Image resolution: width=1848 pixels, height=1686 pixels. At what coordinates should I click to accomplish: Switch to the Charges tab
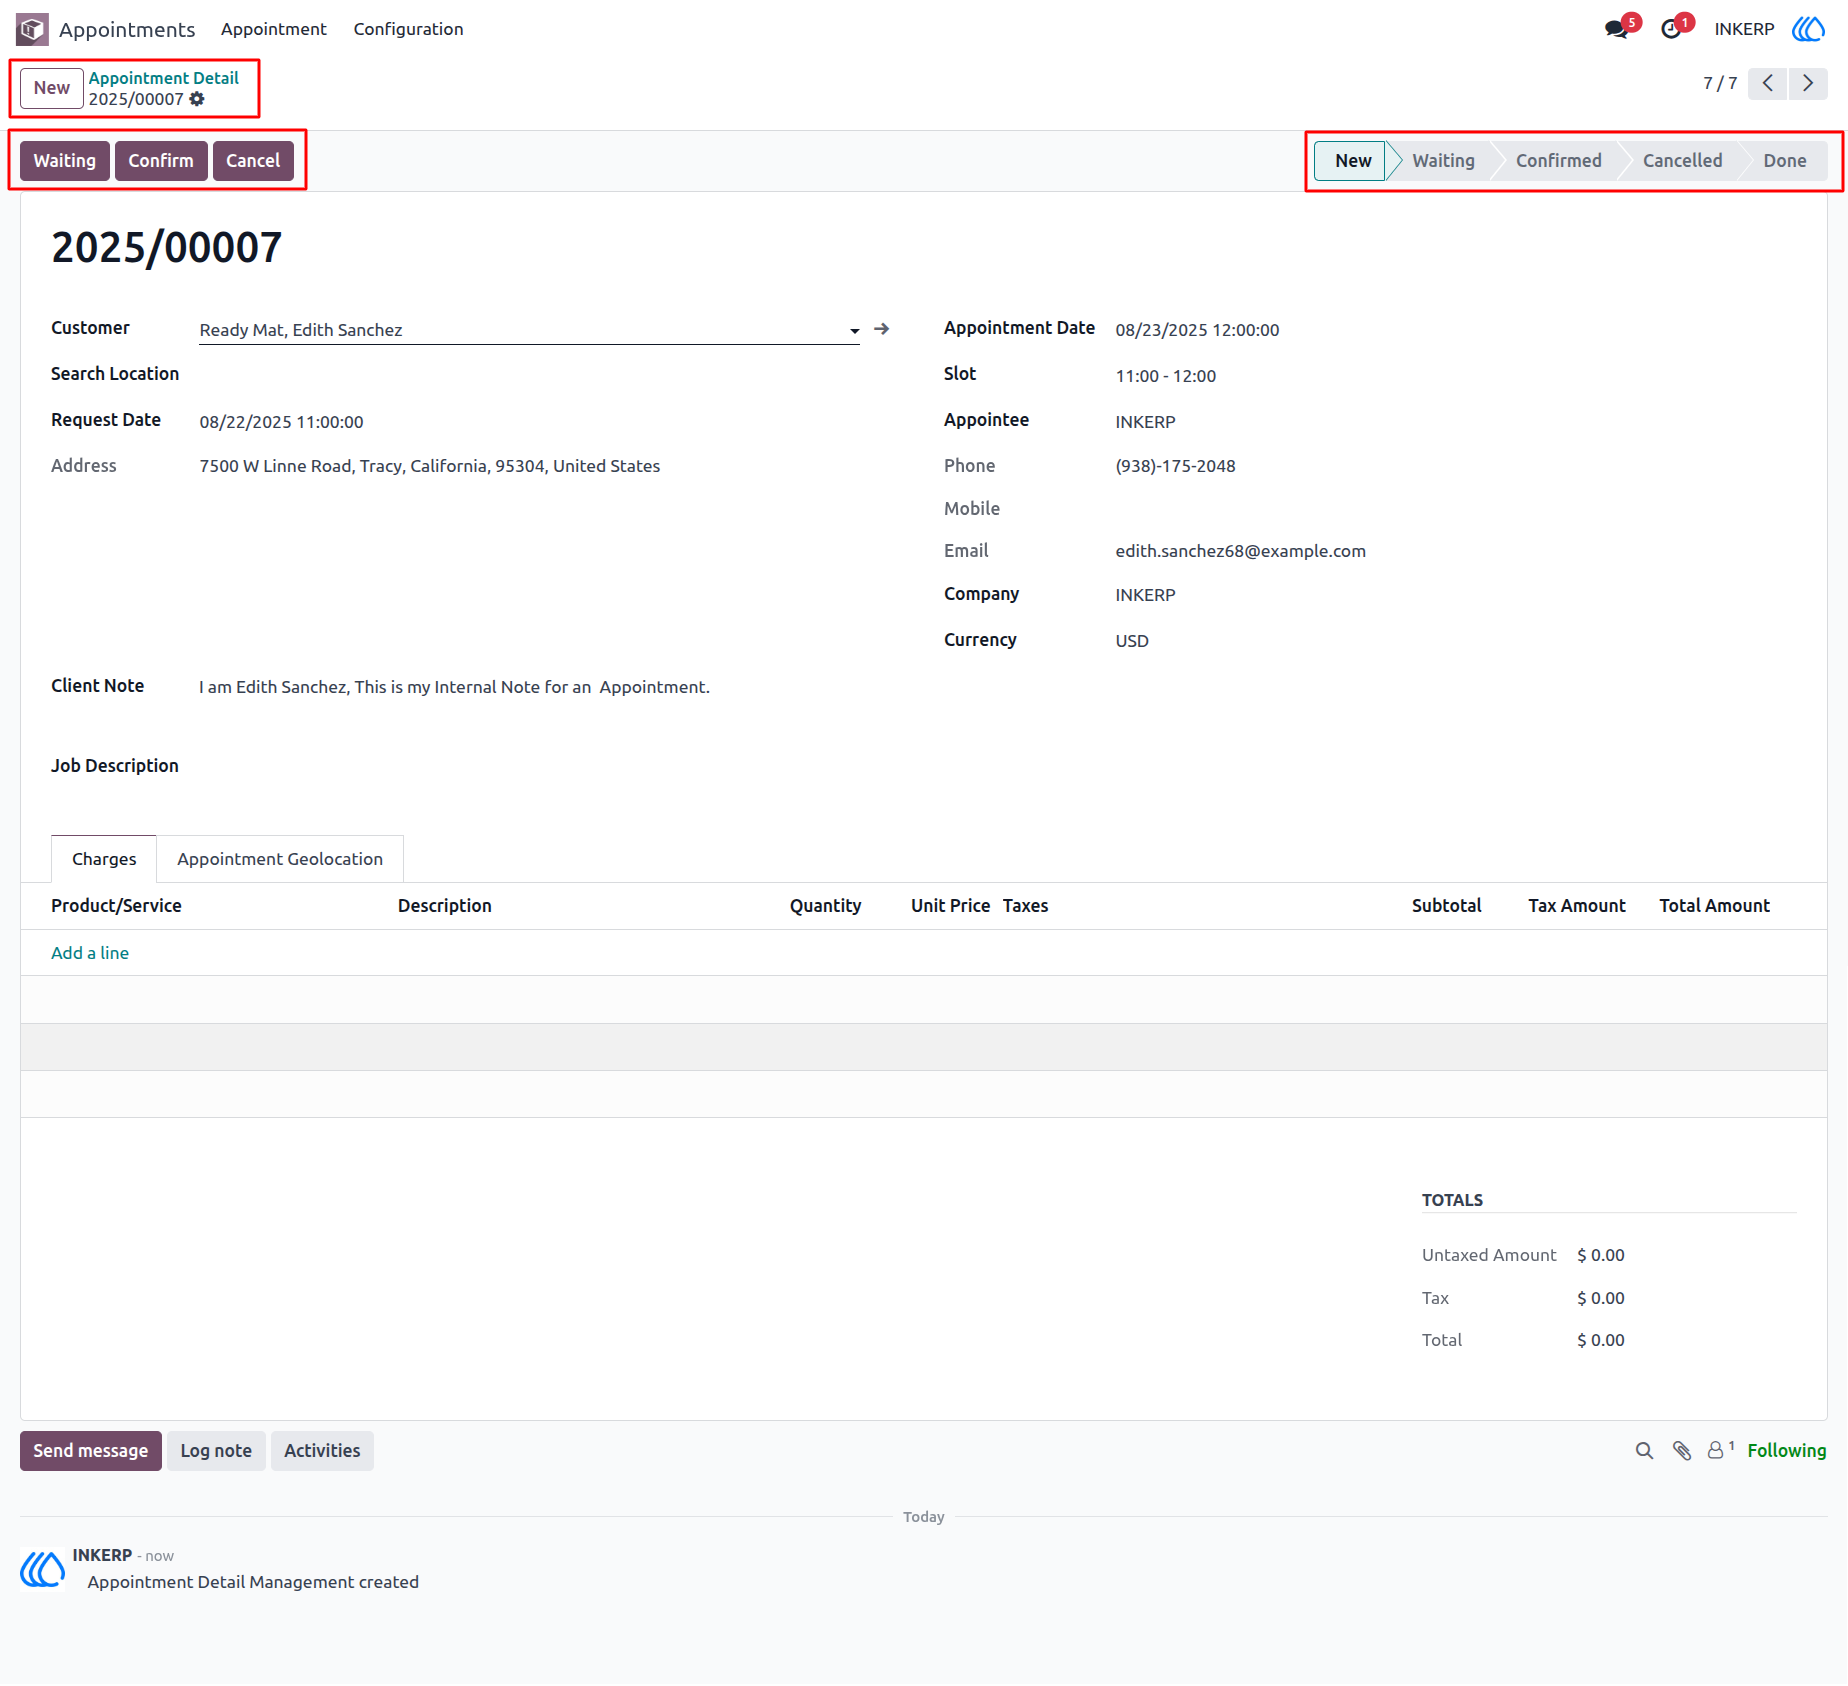coord(104,859)
